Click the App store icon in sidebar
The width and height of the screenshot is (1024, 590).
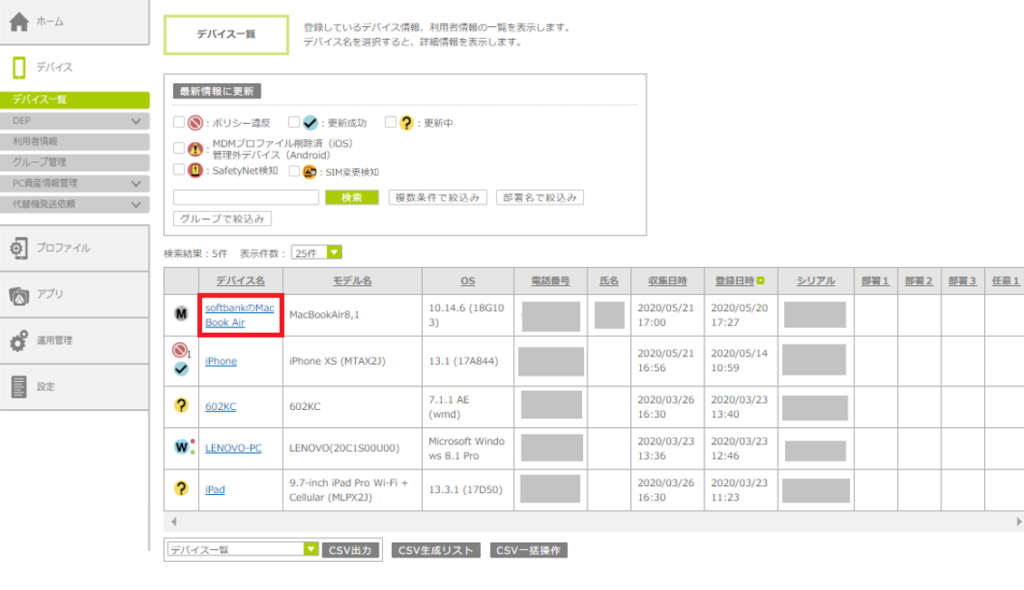tap(19, 294)
